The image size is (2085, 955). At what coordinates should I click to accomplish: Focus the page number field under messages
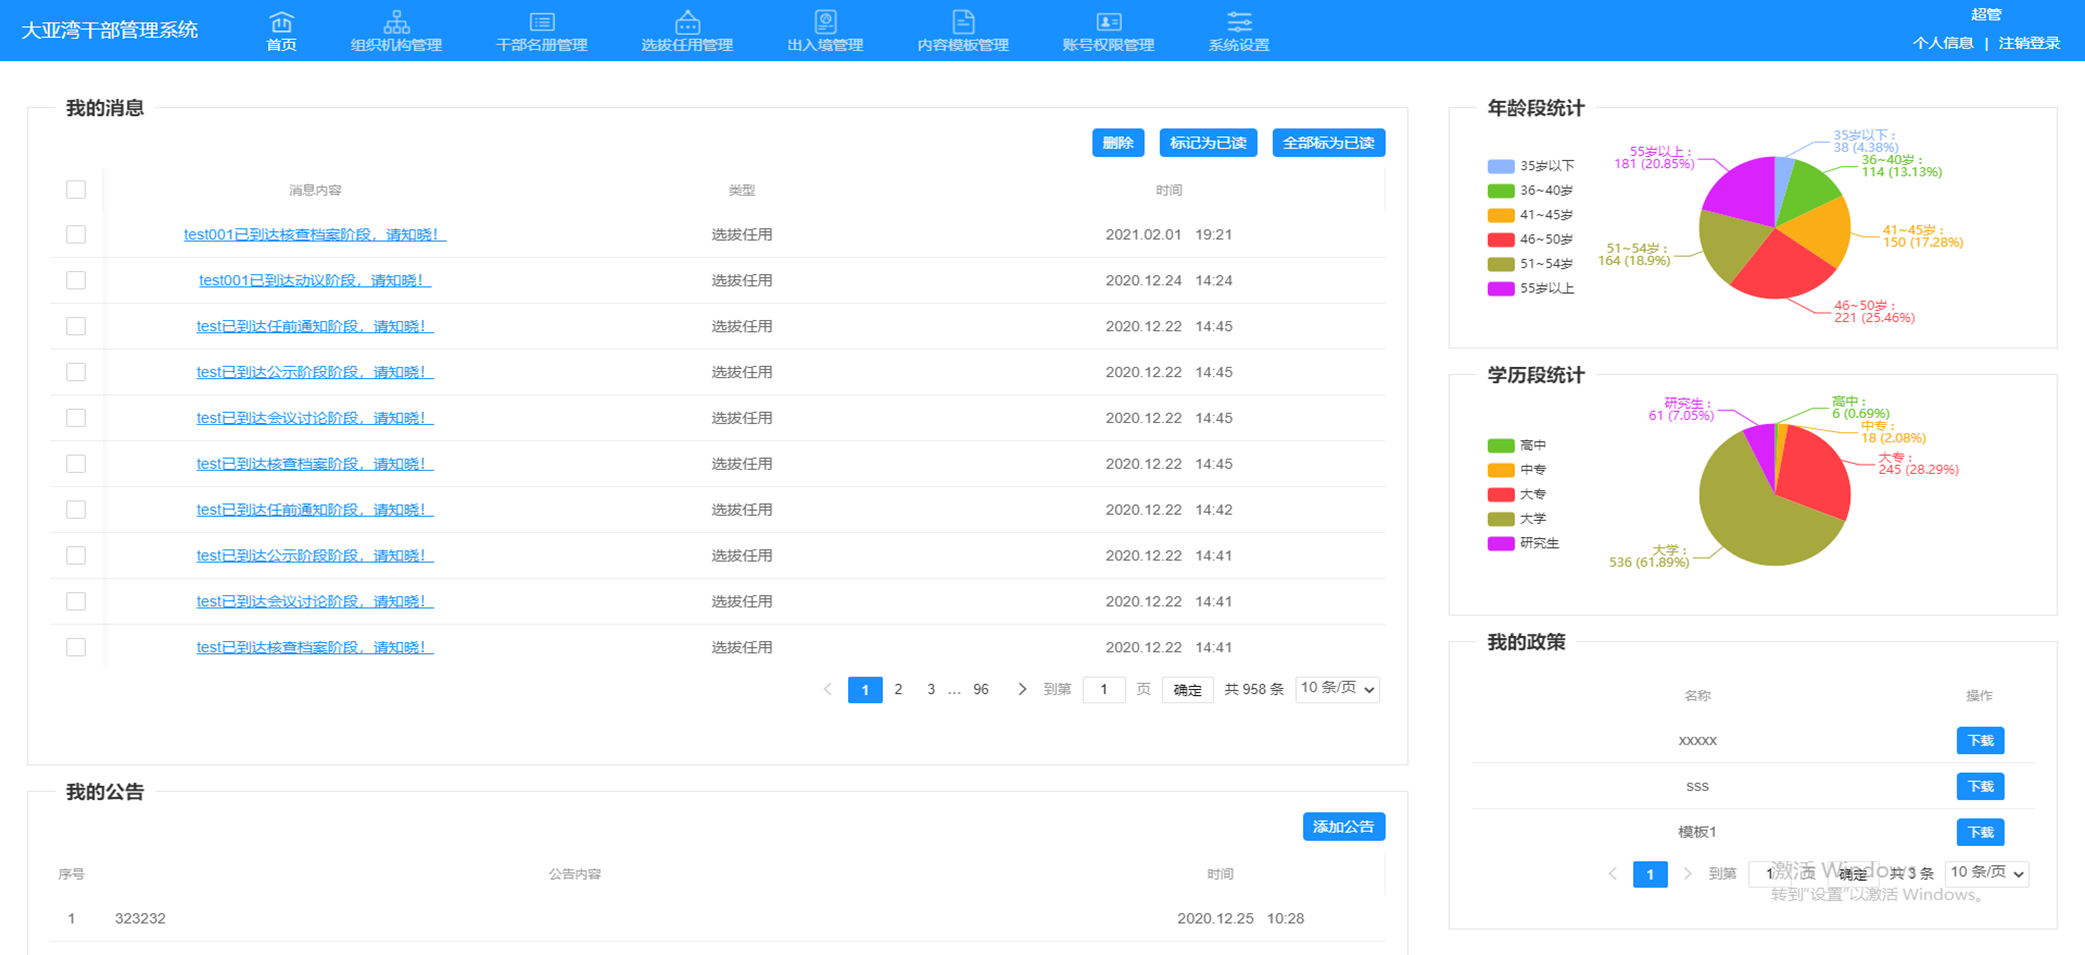coord(1104,689)
